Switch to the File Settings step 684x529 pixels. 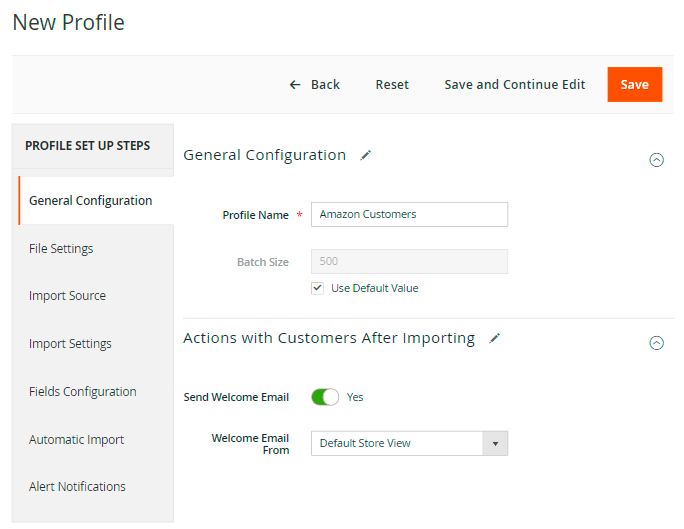pyautogui.click(x=61, y=248)
